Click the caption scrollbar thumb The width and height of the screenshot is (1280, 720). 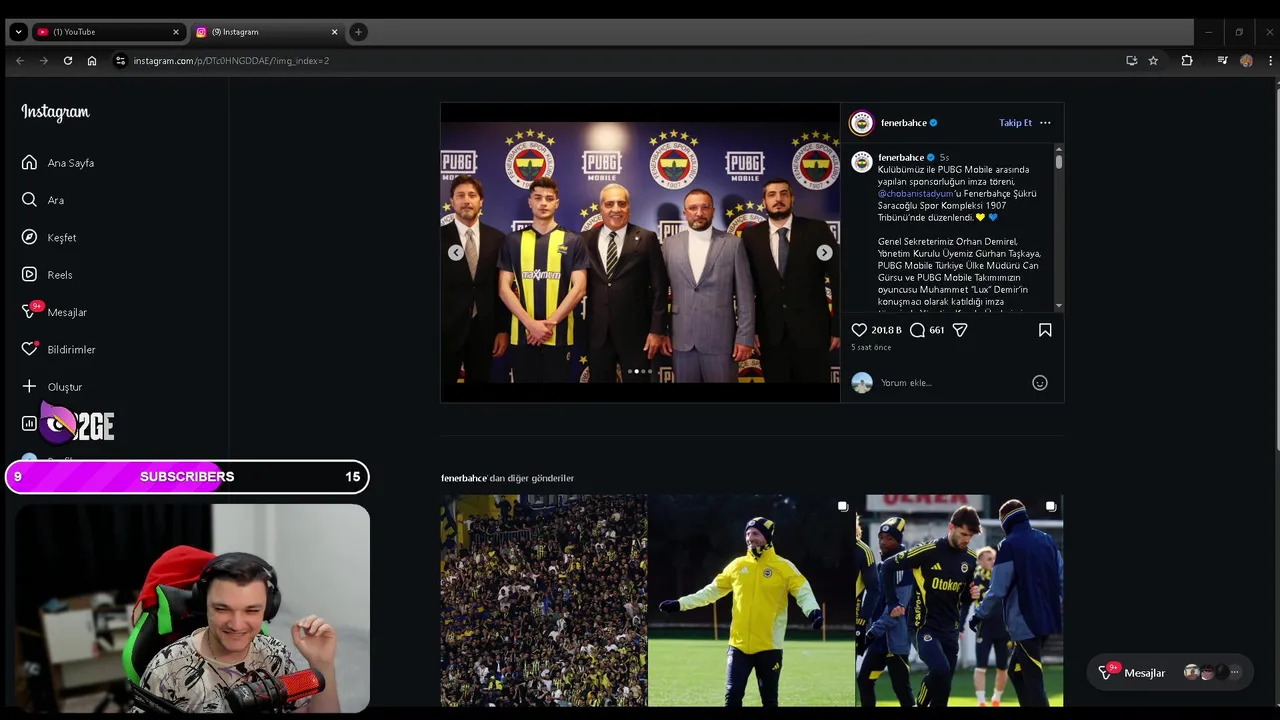1059,161
